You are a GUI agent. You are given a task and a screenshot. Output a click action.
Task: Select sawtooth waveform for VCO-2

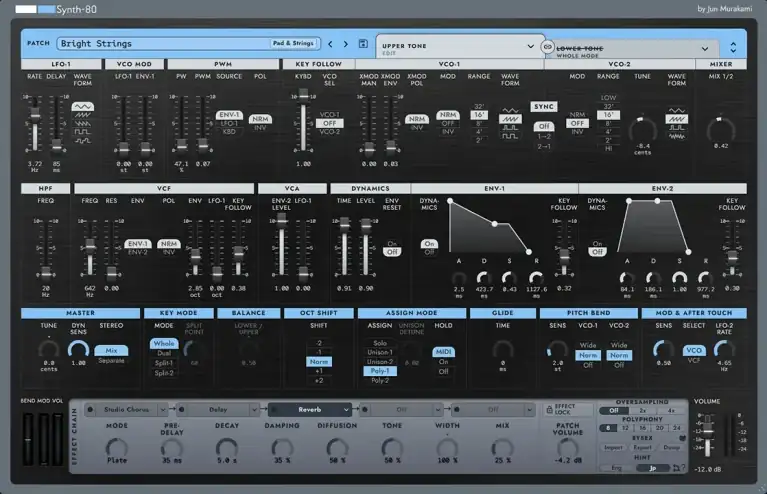point(677,119)
